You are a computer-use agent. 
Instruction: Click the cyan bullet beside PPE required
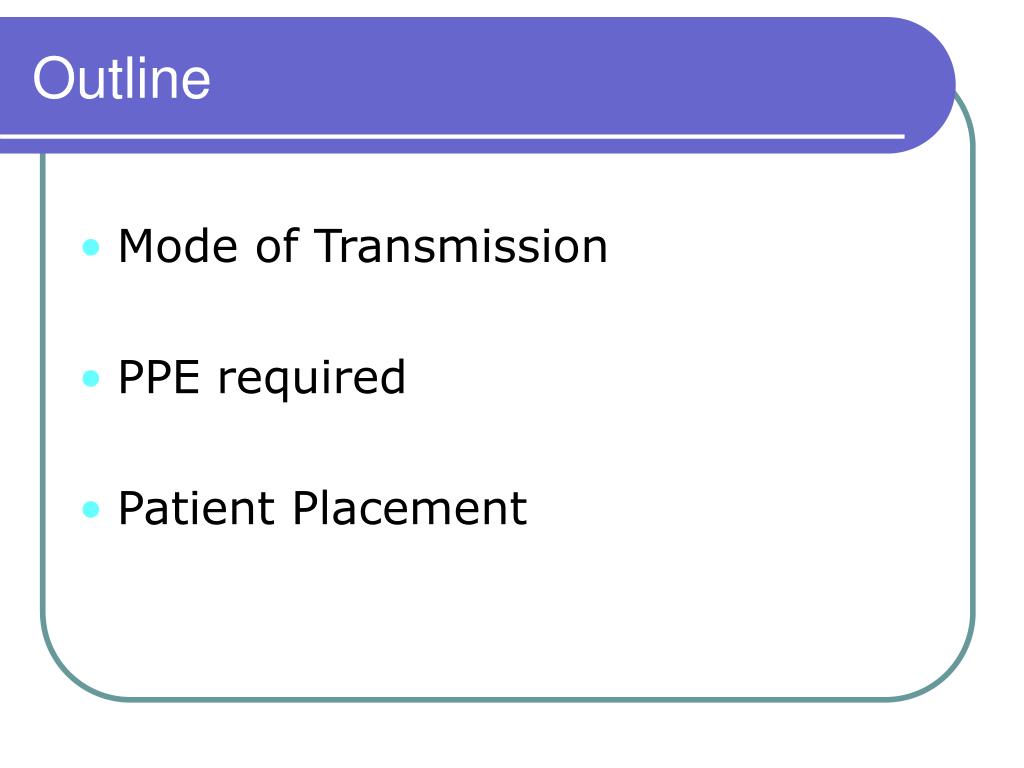click(x=91, y=378)
